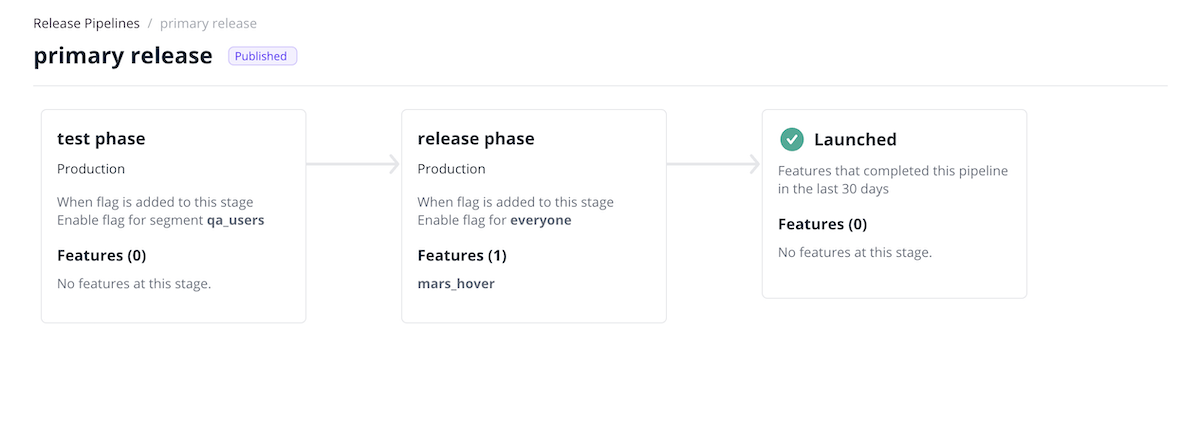Click the Published status badge
Viewport: 1200px width, 422px height.
(262, 56)
